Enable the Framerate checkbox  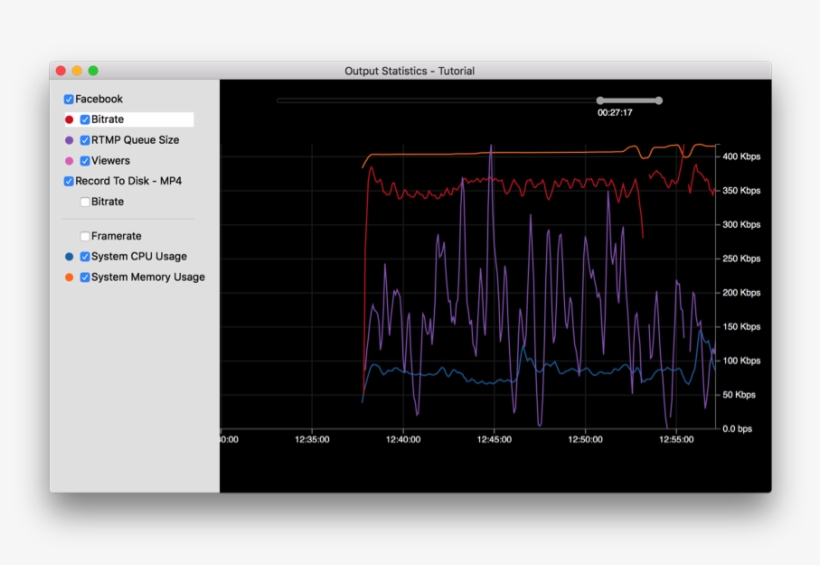coord(85,236)
